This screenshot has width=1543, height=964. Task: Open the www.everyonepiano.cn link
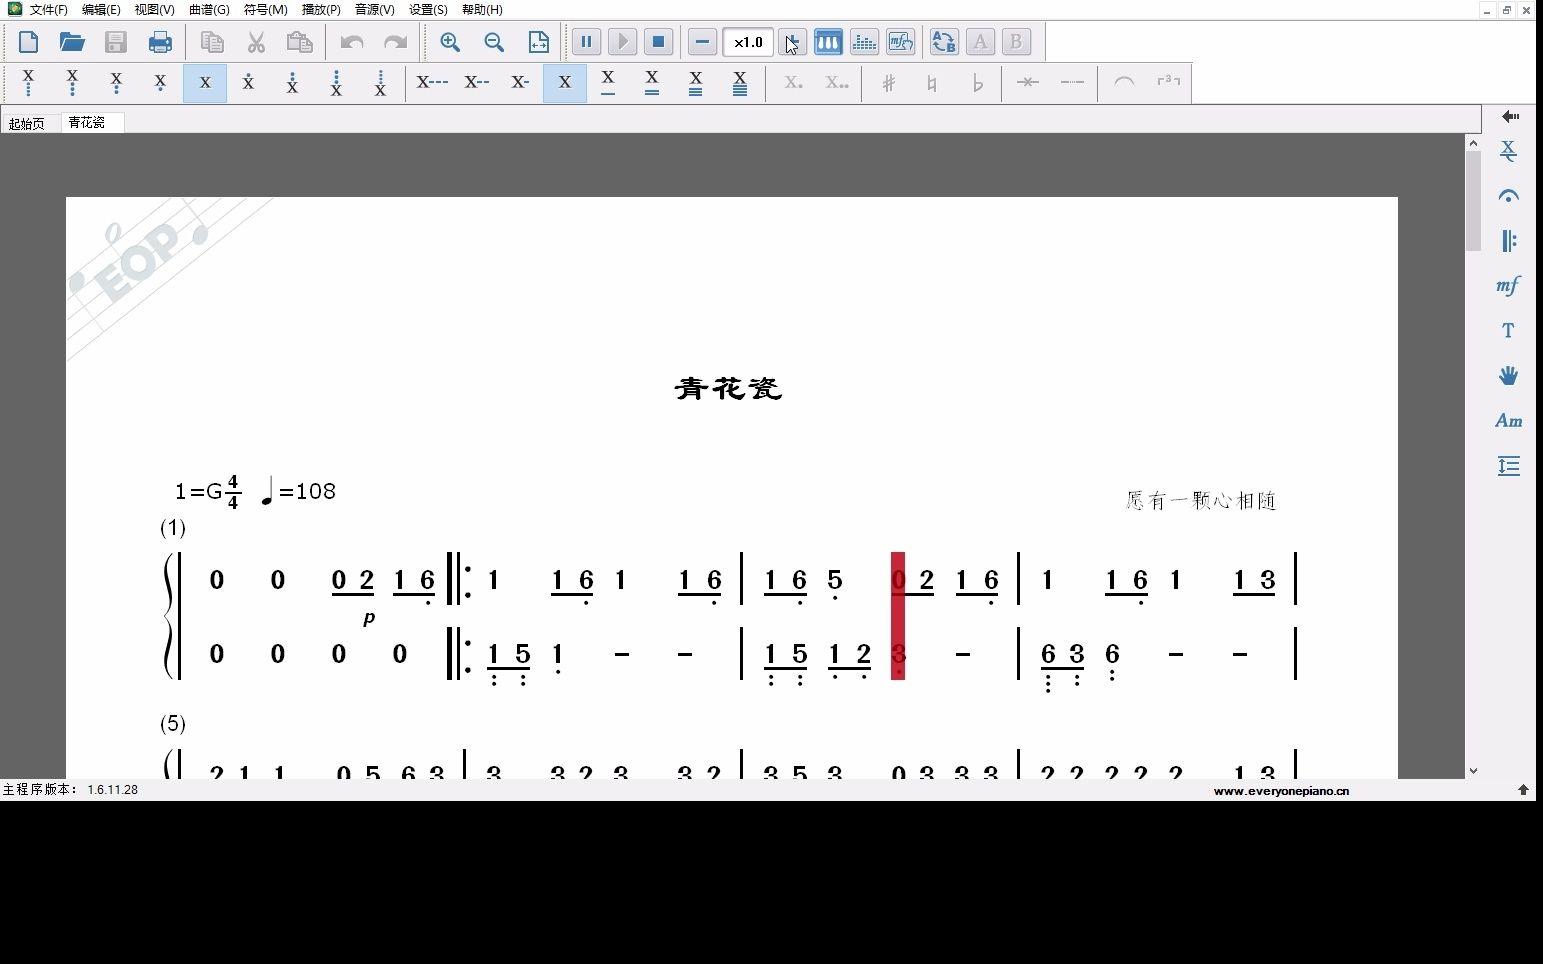(1281, 790)
